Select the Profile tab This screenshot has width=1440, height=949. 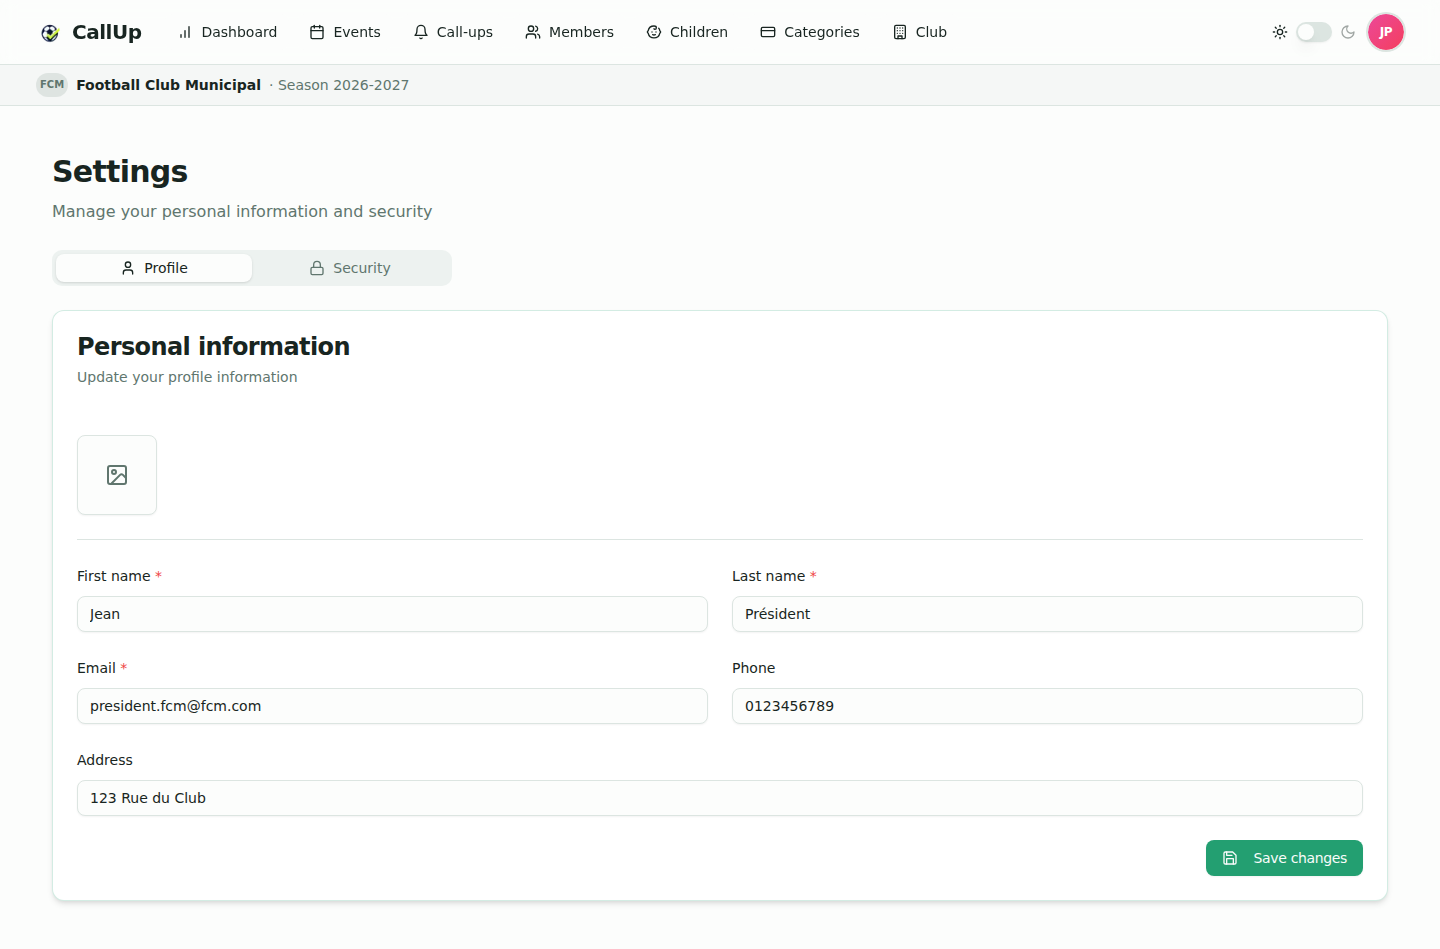(x=154, y=268)
